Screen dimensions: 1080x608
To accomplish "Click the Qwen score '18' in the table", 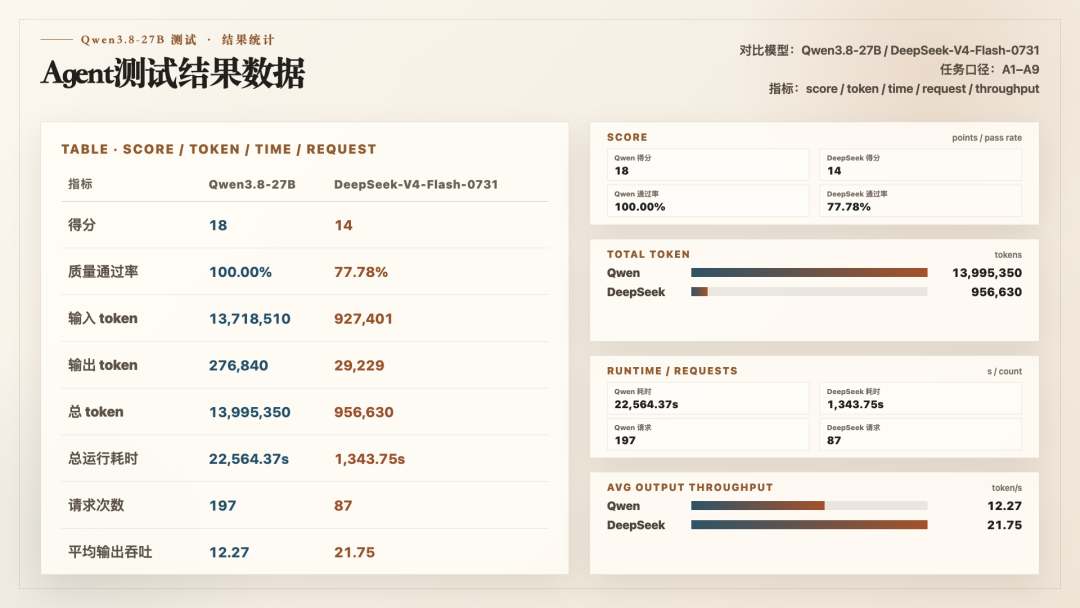I will pyautogui.click(x=218, y=225).
